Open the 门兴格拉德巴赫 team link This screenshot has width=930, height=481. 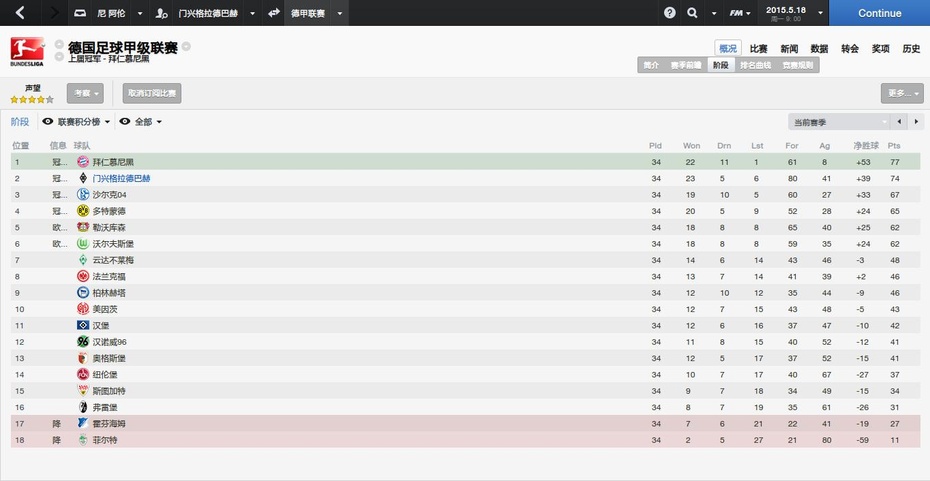[x=122, y=178]
